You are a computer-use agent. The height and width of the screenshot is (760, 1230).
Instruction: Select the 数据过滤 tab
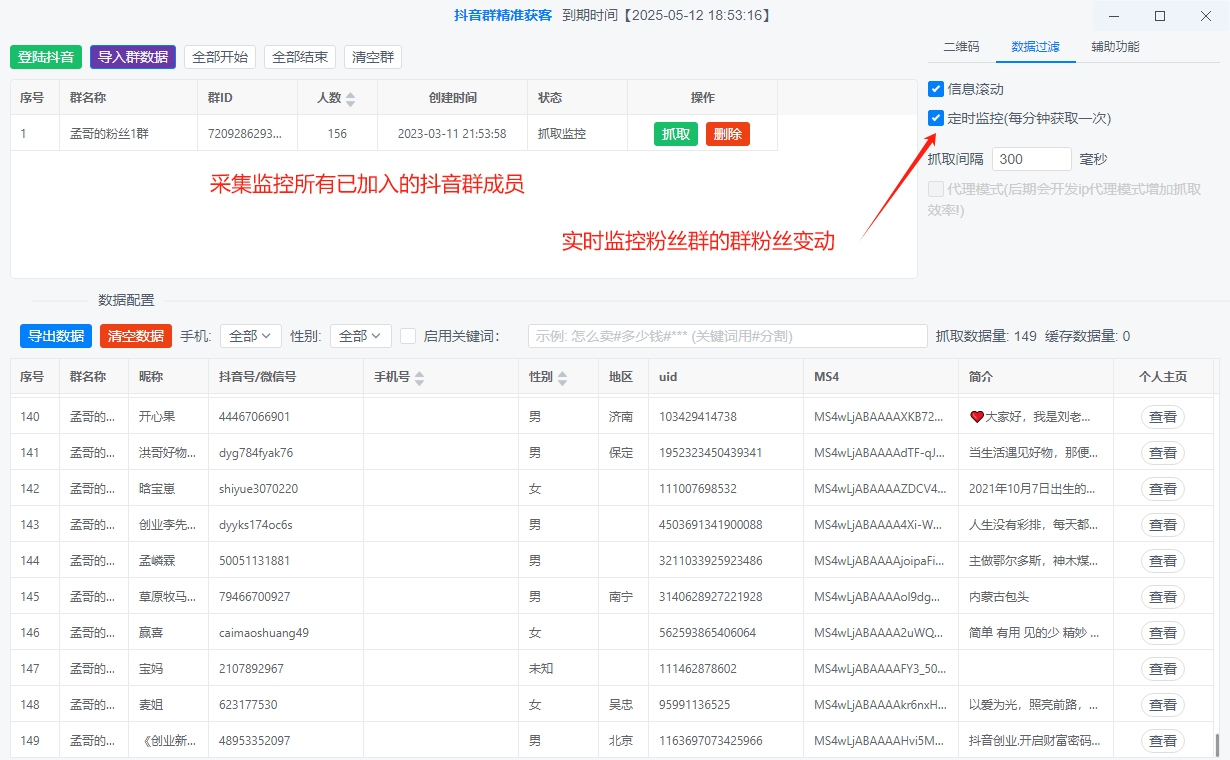click(x=1036, y=46)
